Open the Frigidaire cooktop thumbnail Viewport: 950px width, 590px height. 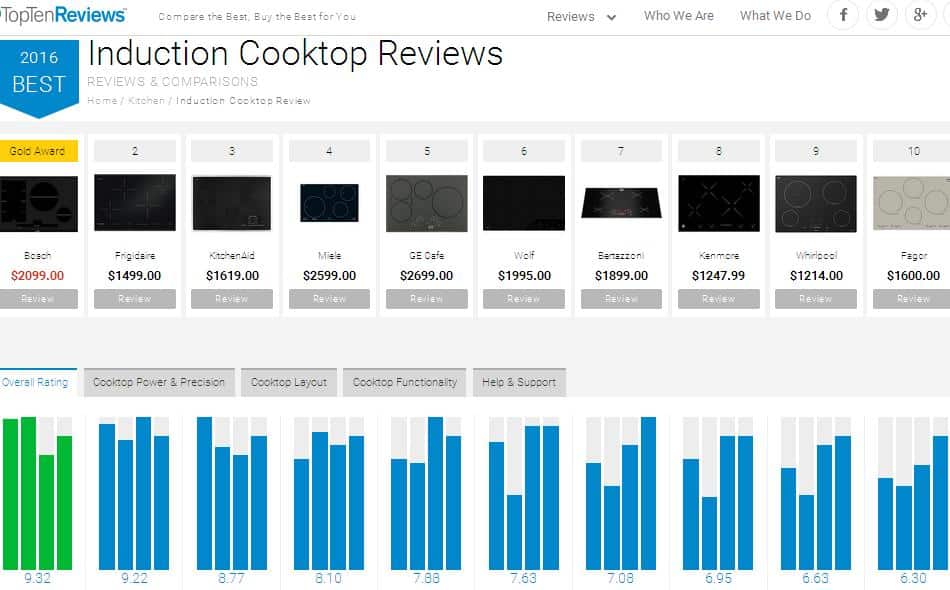[135, 203]
